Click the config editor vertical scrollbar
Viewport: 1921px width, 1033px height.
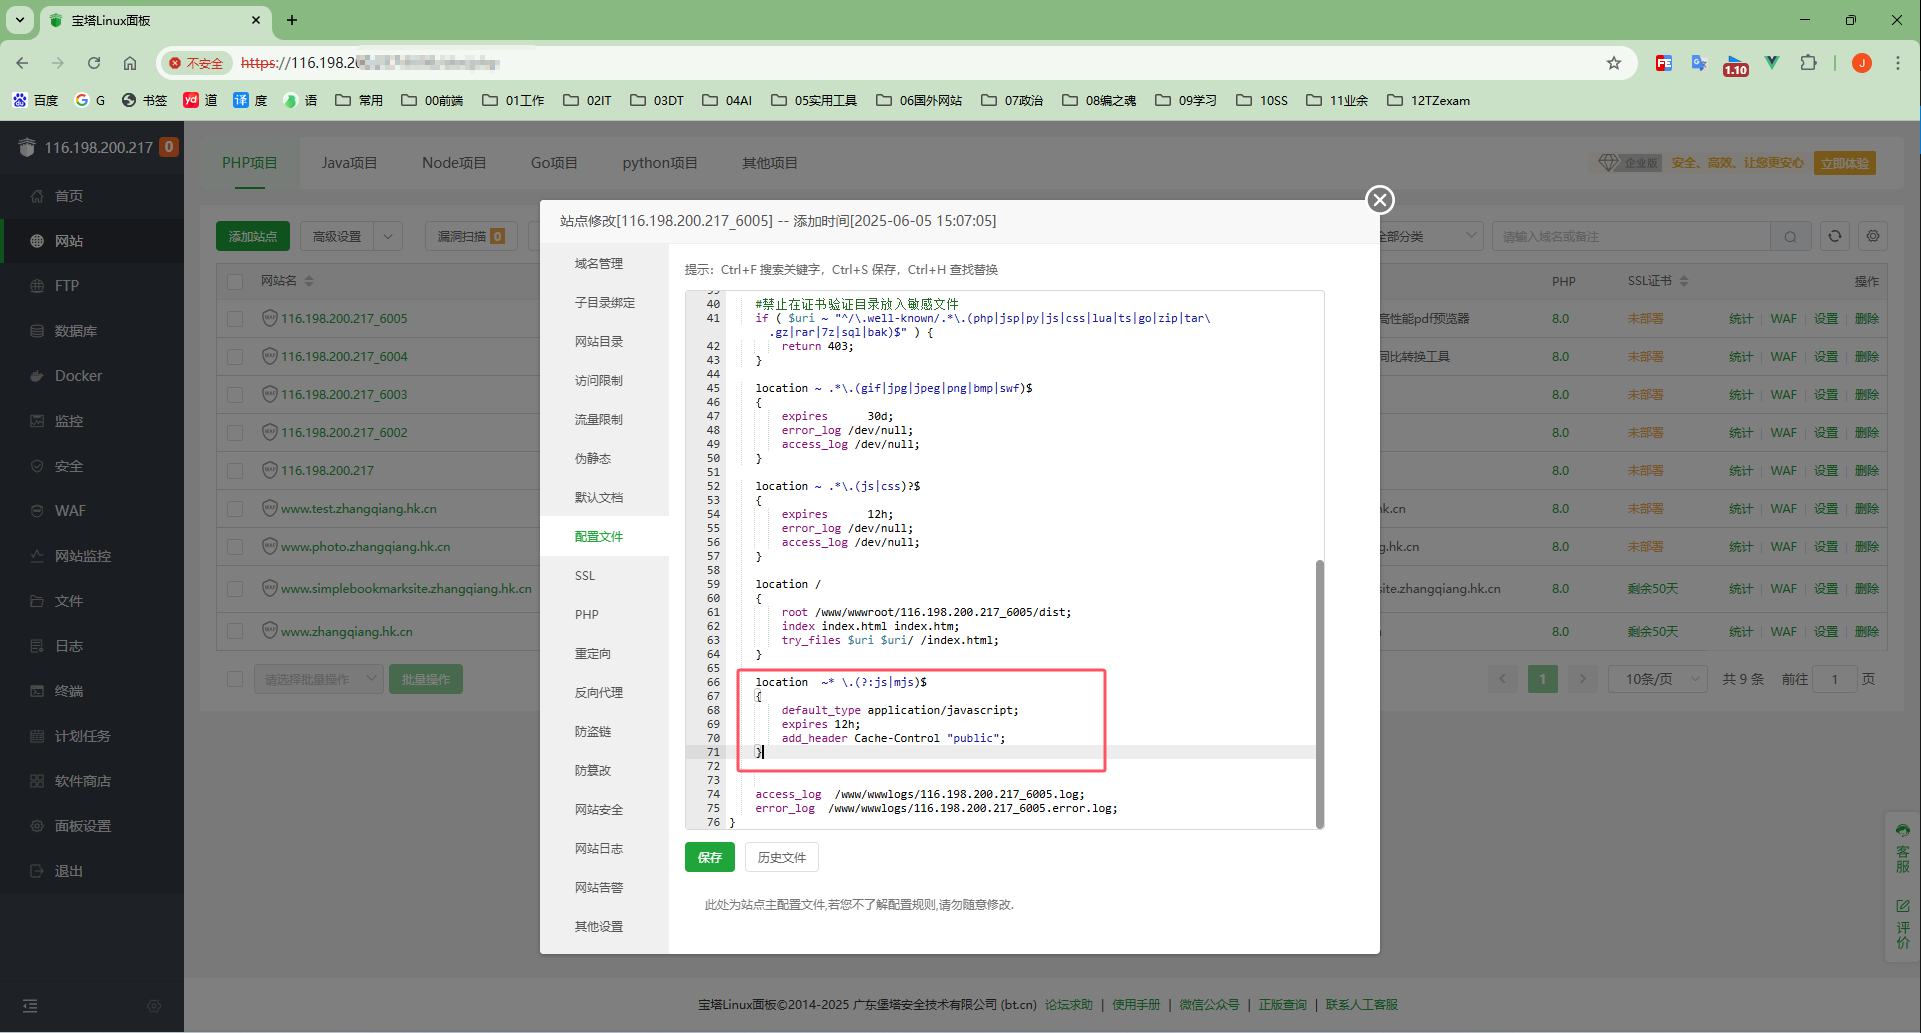click(1319, 693)
